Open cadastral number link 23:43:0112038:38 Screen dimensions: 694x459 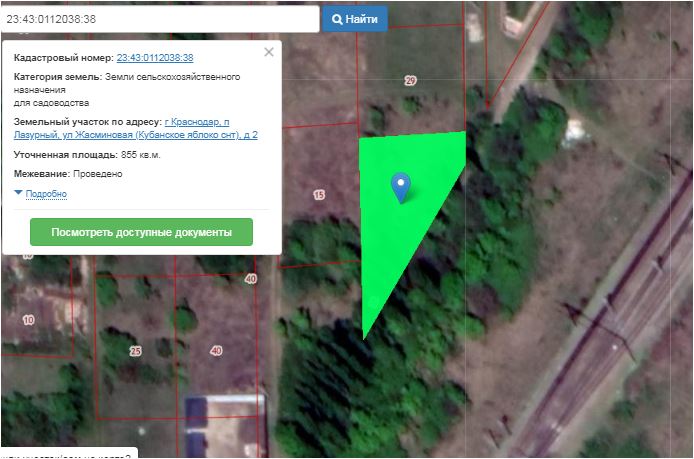(155, 58)
